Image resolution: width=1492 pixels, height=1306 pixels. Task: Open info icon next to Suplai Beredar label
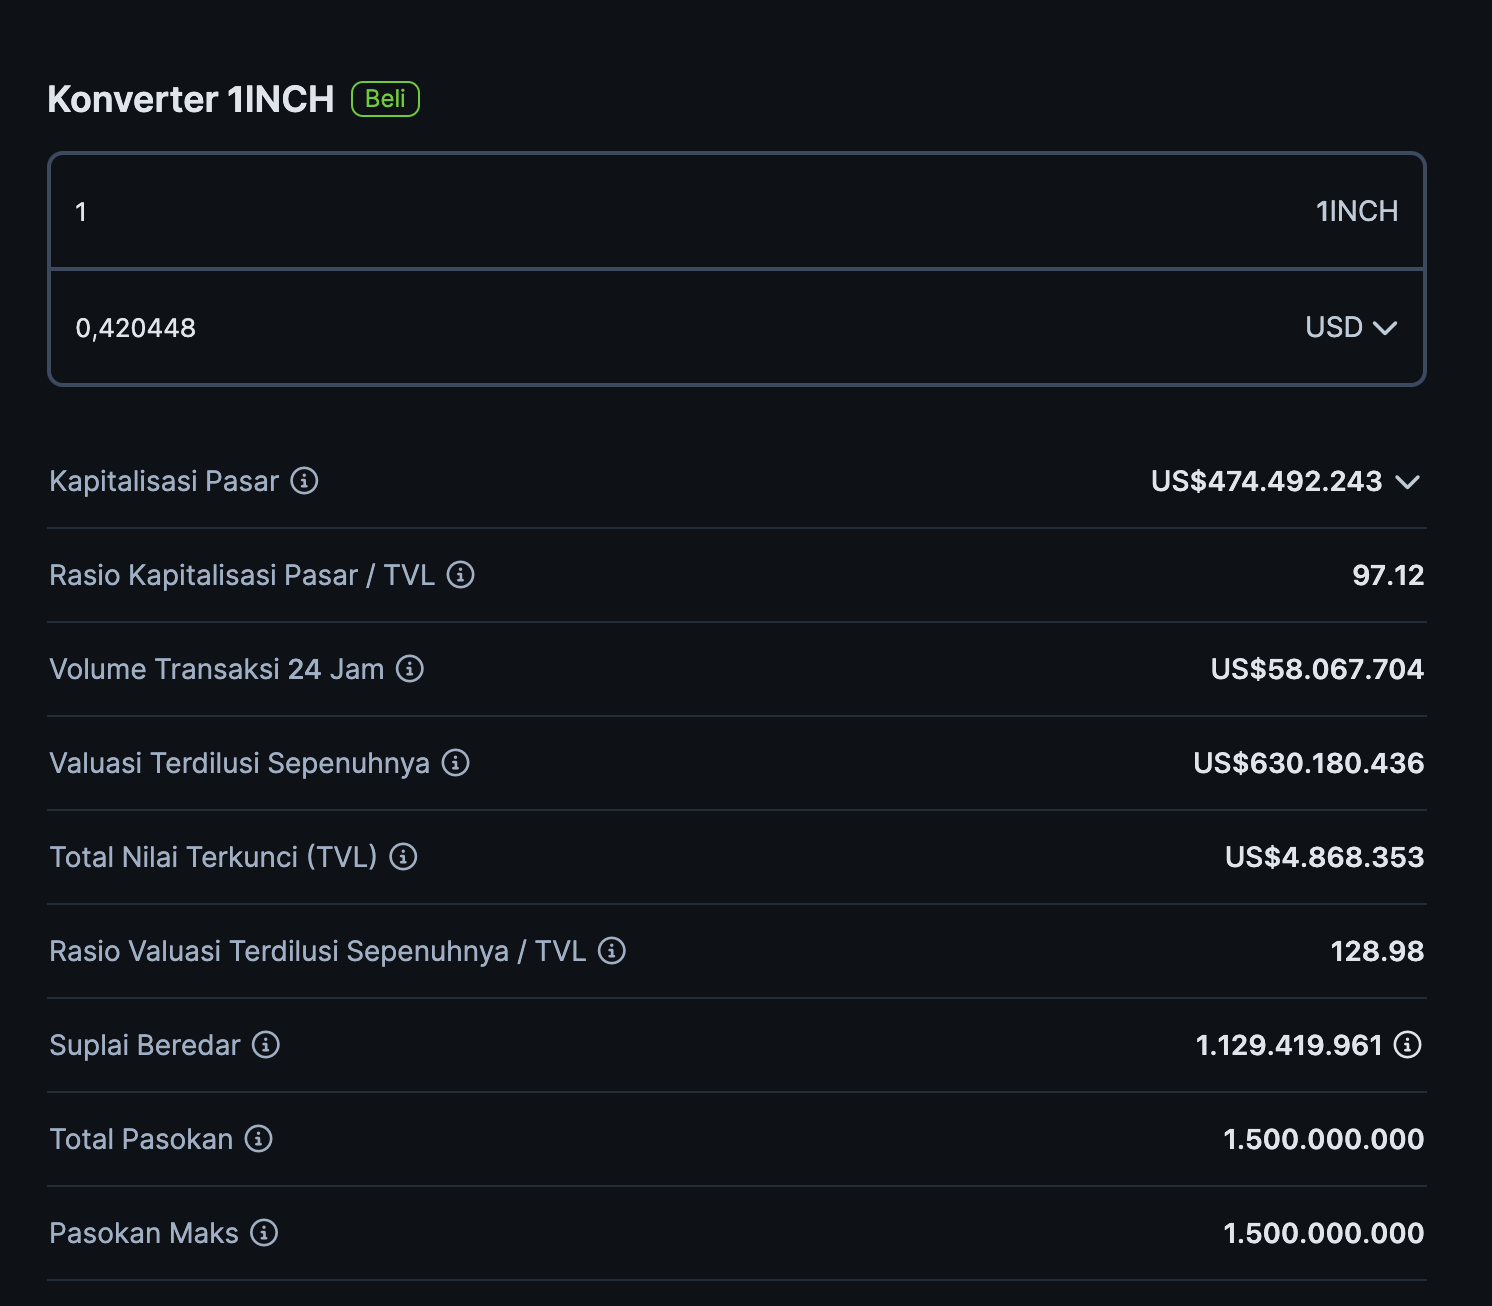click(266, 1045)
